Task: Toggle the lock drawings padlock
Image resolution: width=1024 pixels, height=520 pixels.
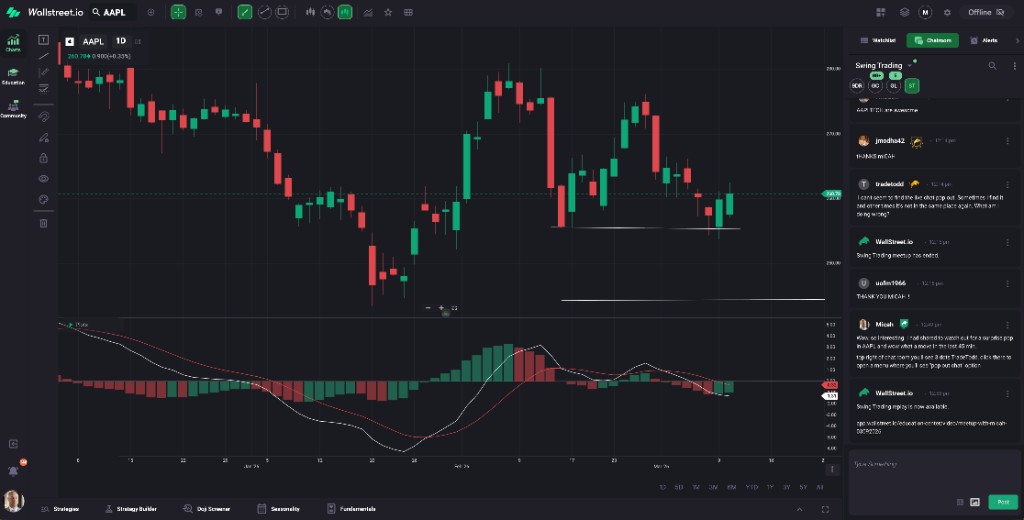Action: point(44,158)
